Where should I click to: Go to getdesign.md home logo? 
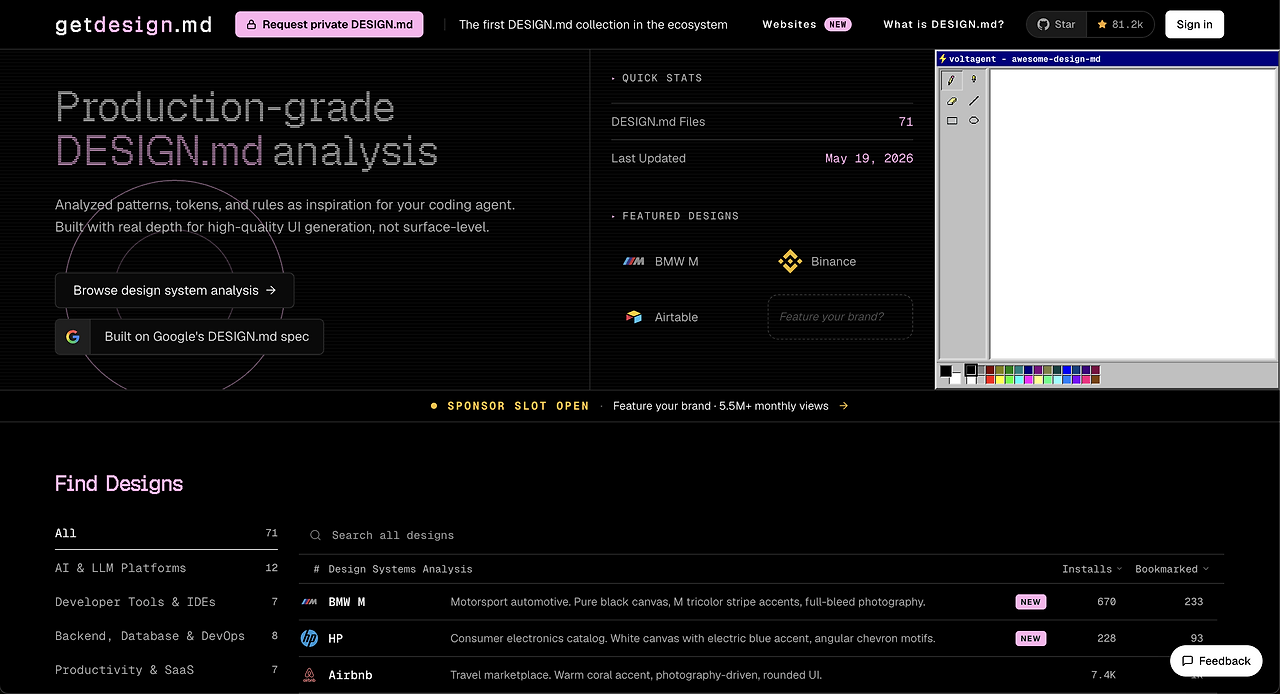click(x=133, y=25)
